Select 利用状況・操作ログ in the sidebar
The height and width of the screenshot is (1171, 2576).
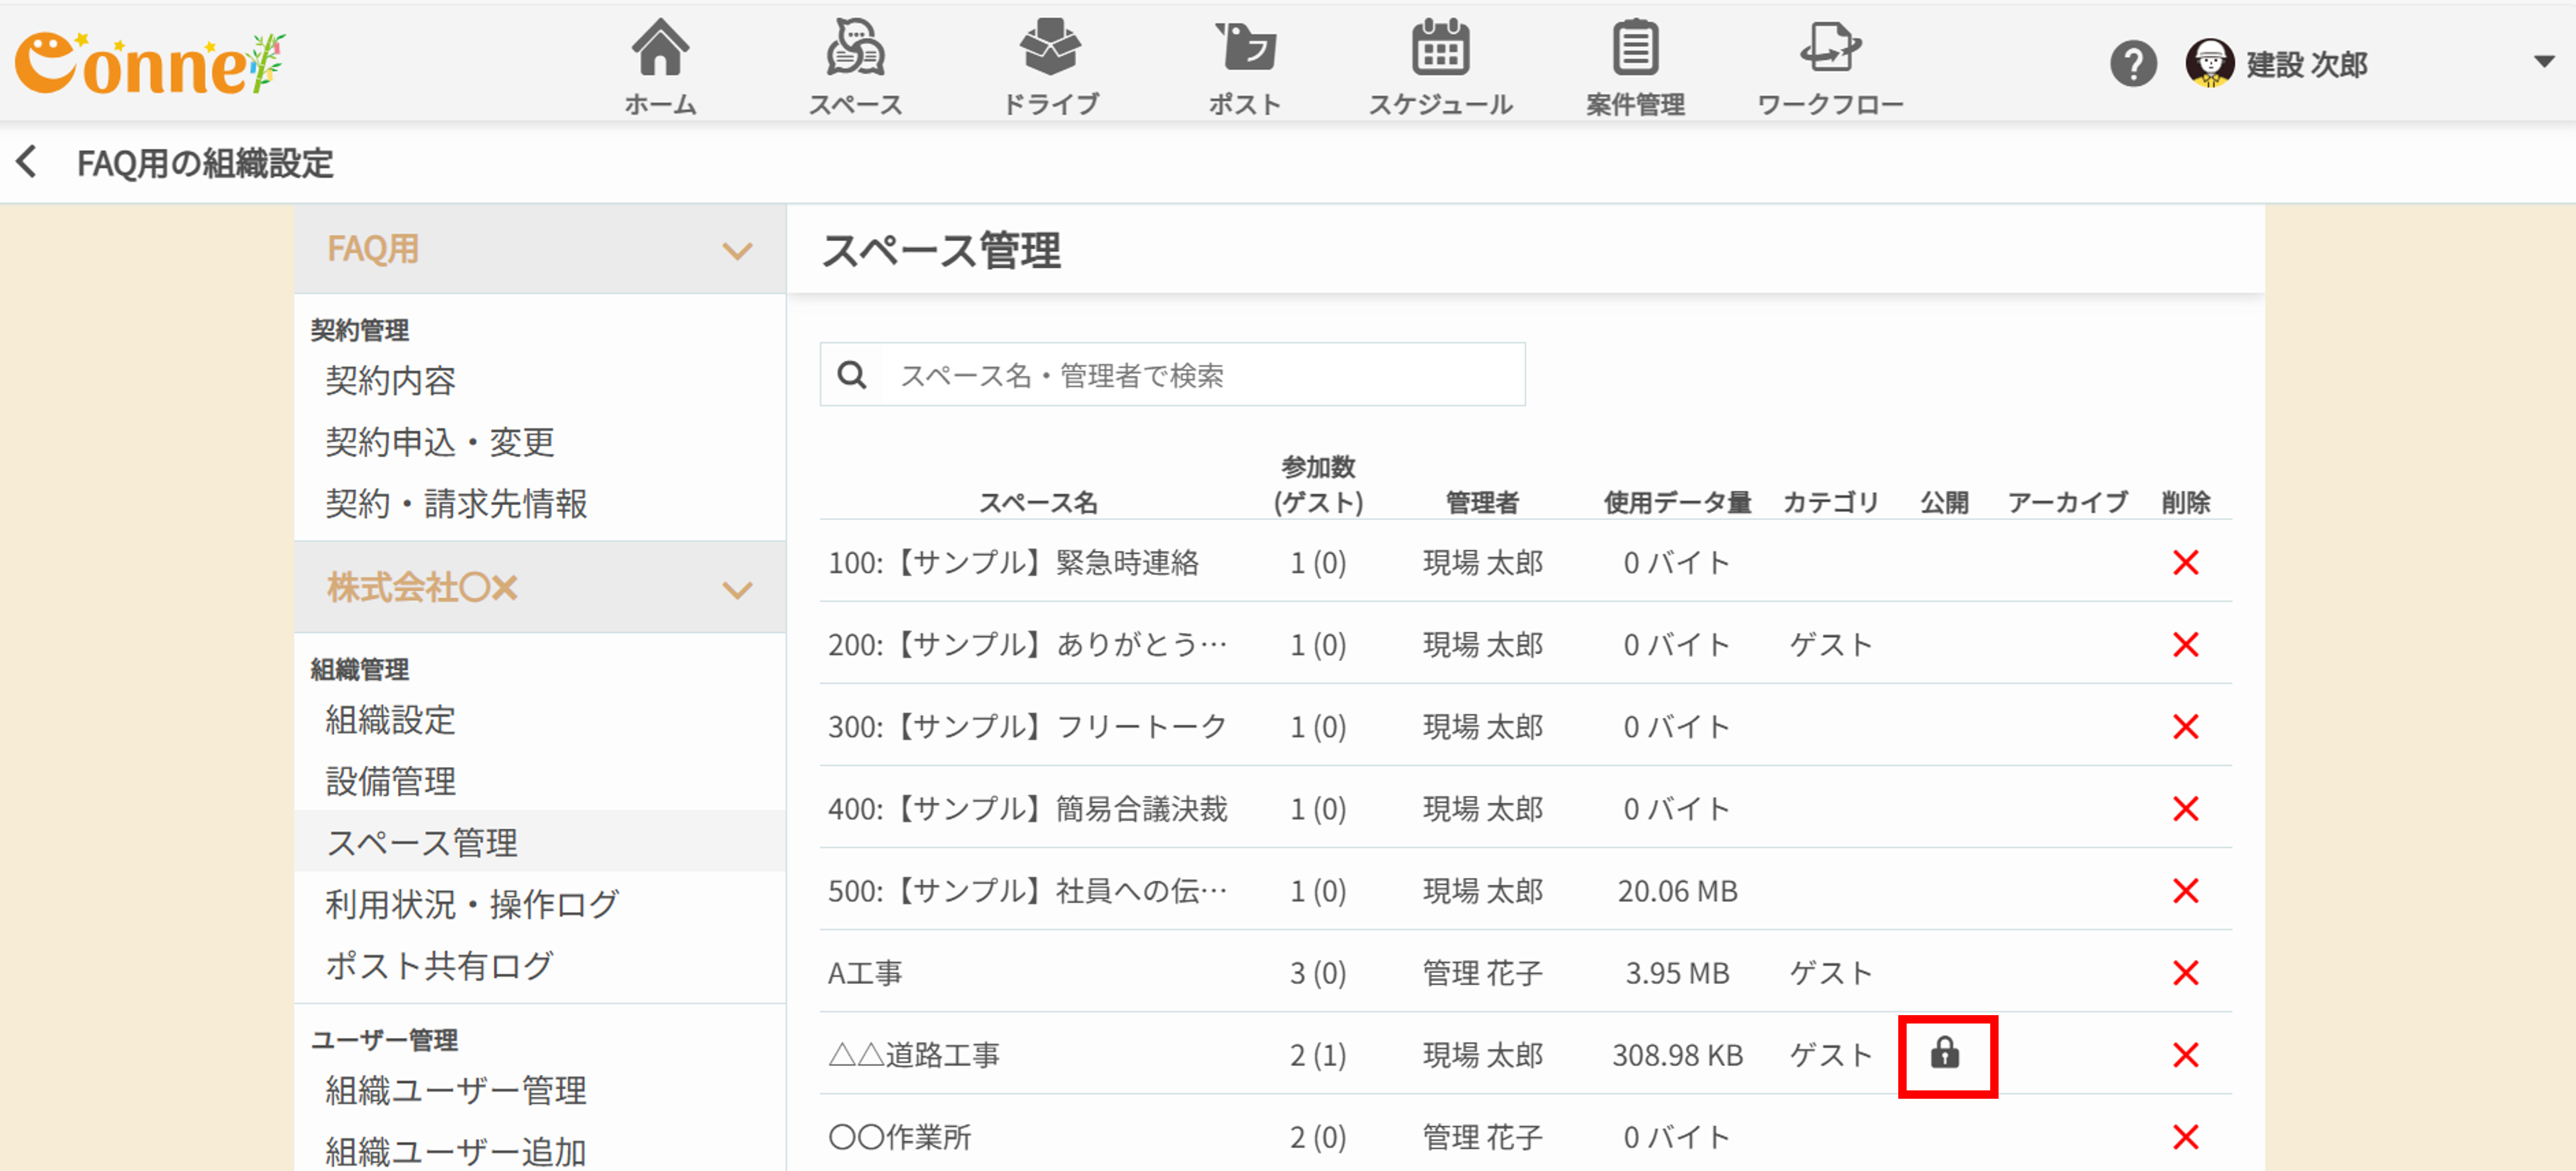click(x=472, y=904)
